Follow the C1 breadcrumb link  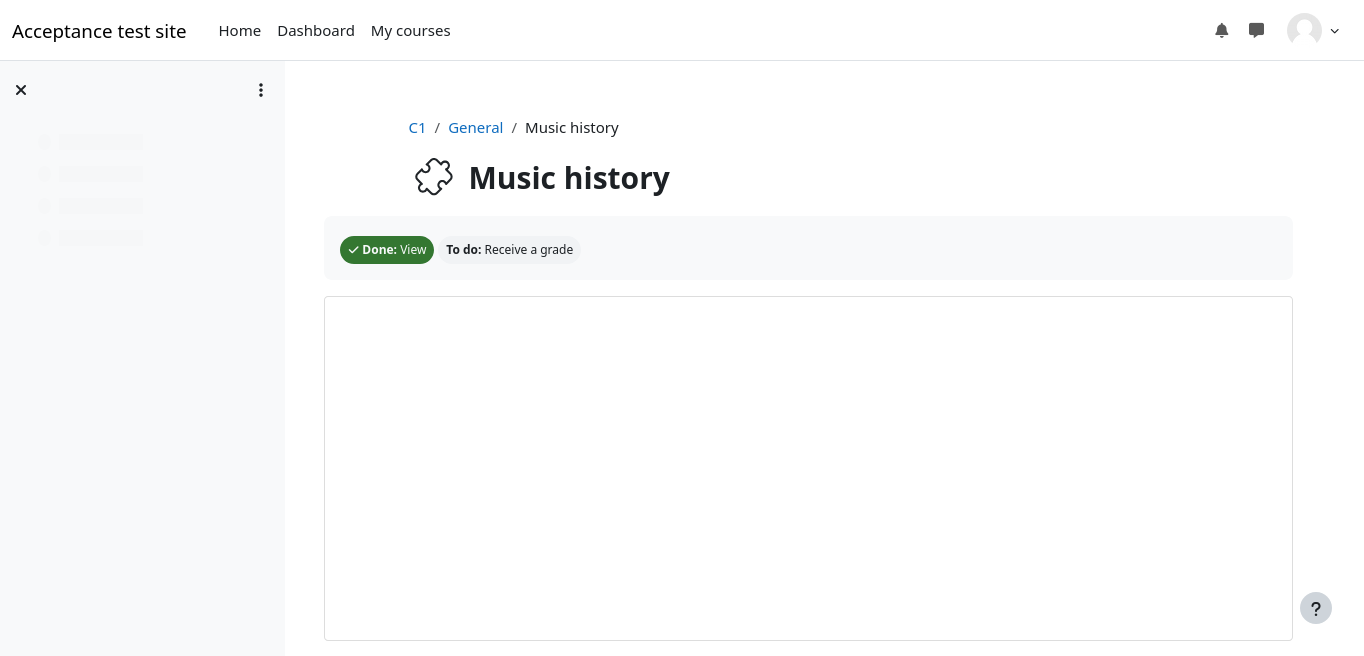coord(417,128)
